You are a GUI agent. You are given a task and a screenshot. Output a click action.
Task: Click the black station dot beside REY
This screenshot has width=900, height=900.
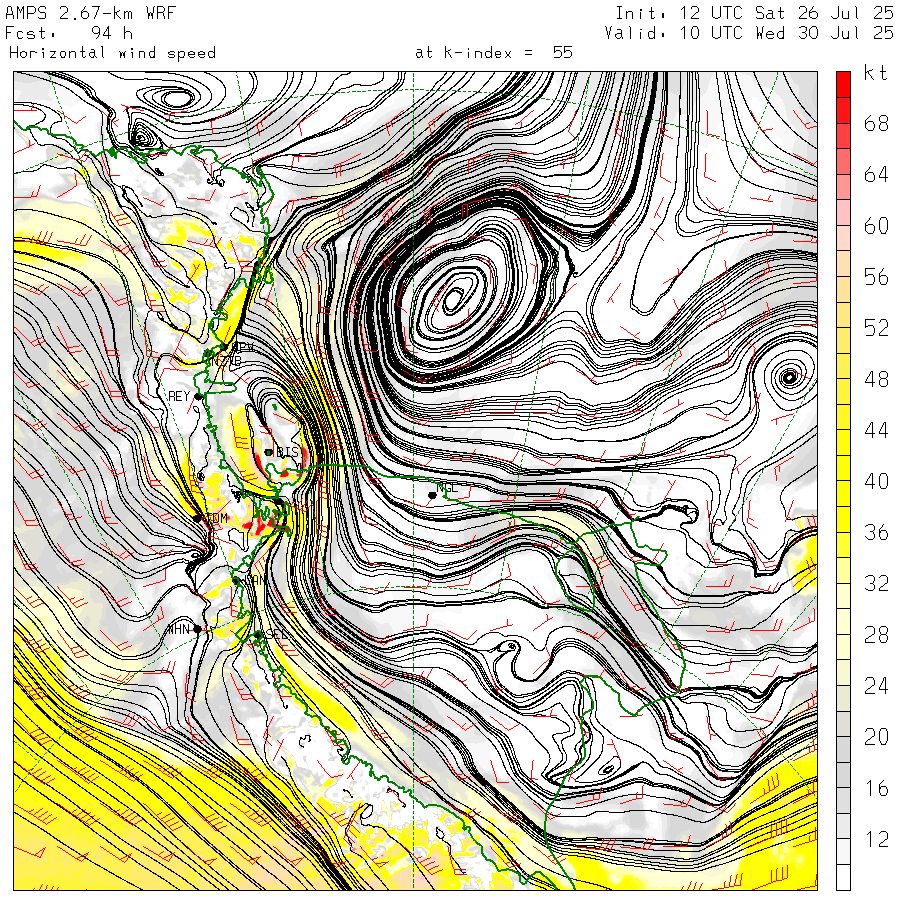click(199, 397)
